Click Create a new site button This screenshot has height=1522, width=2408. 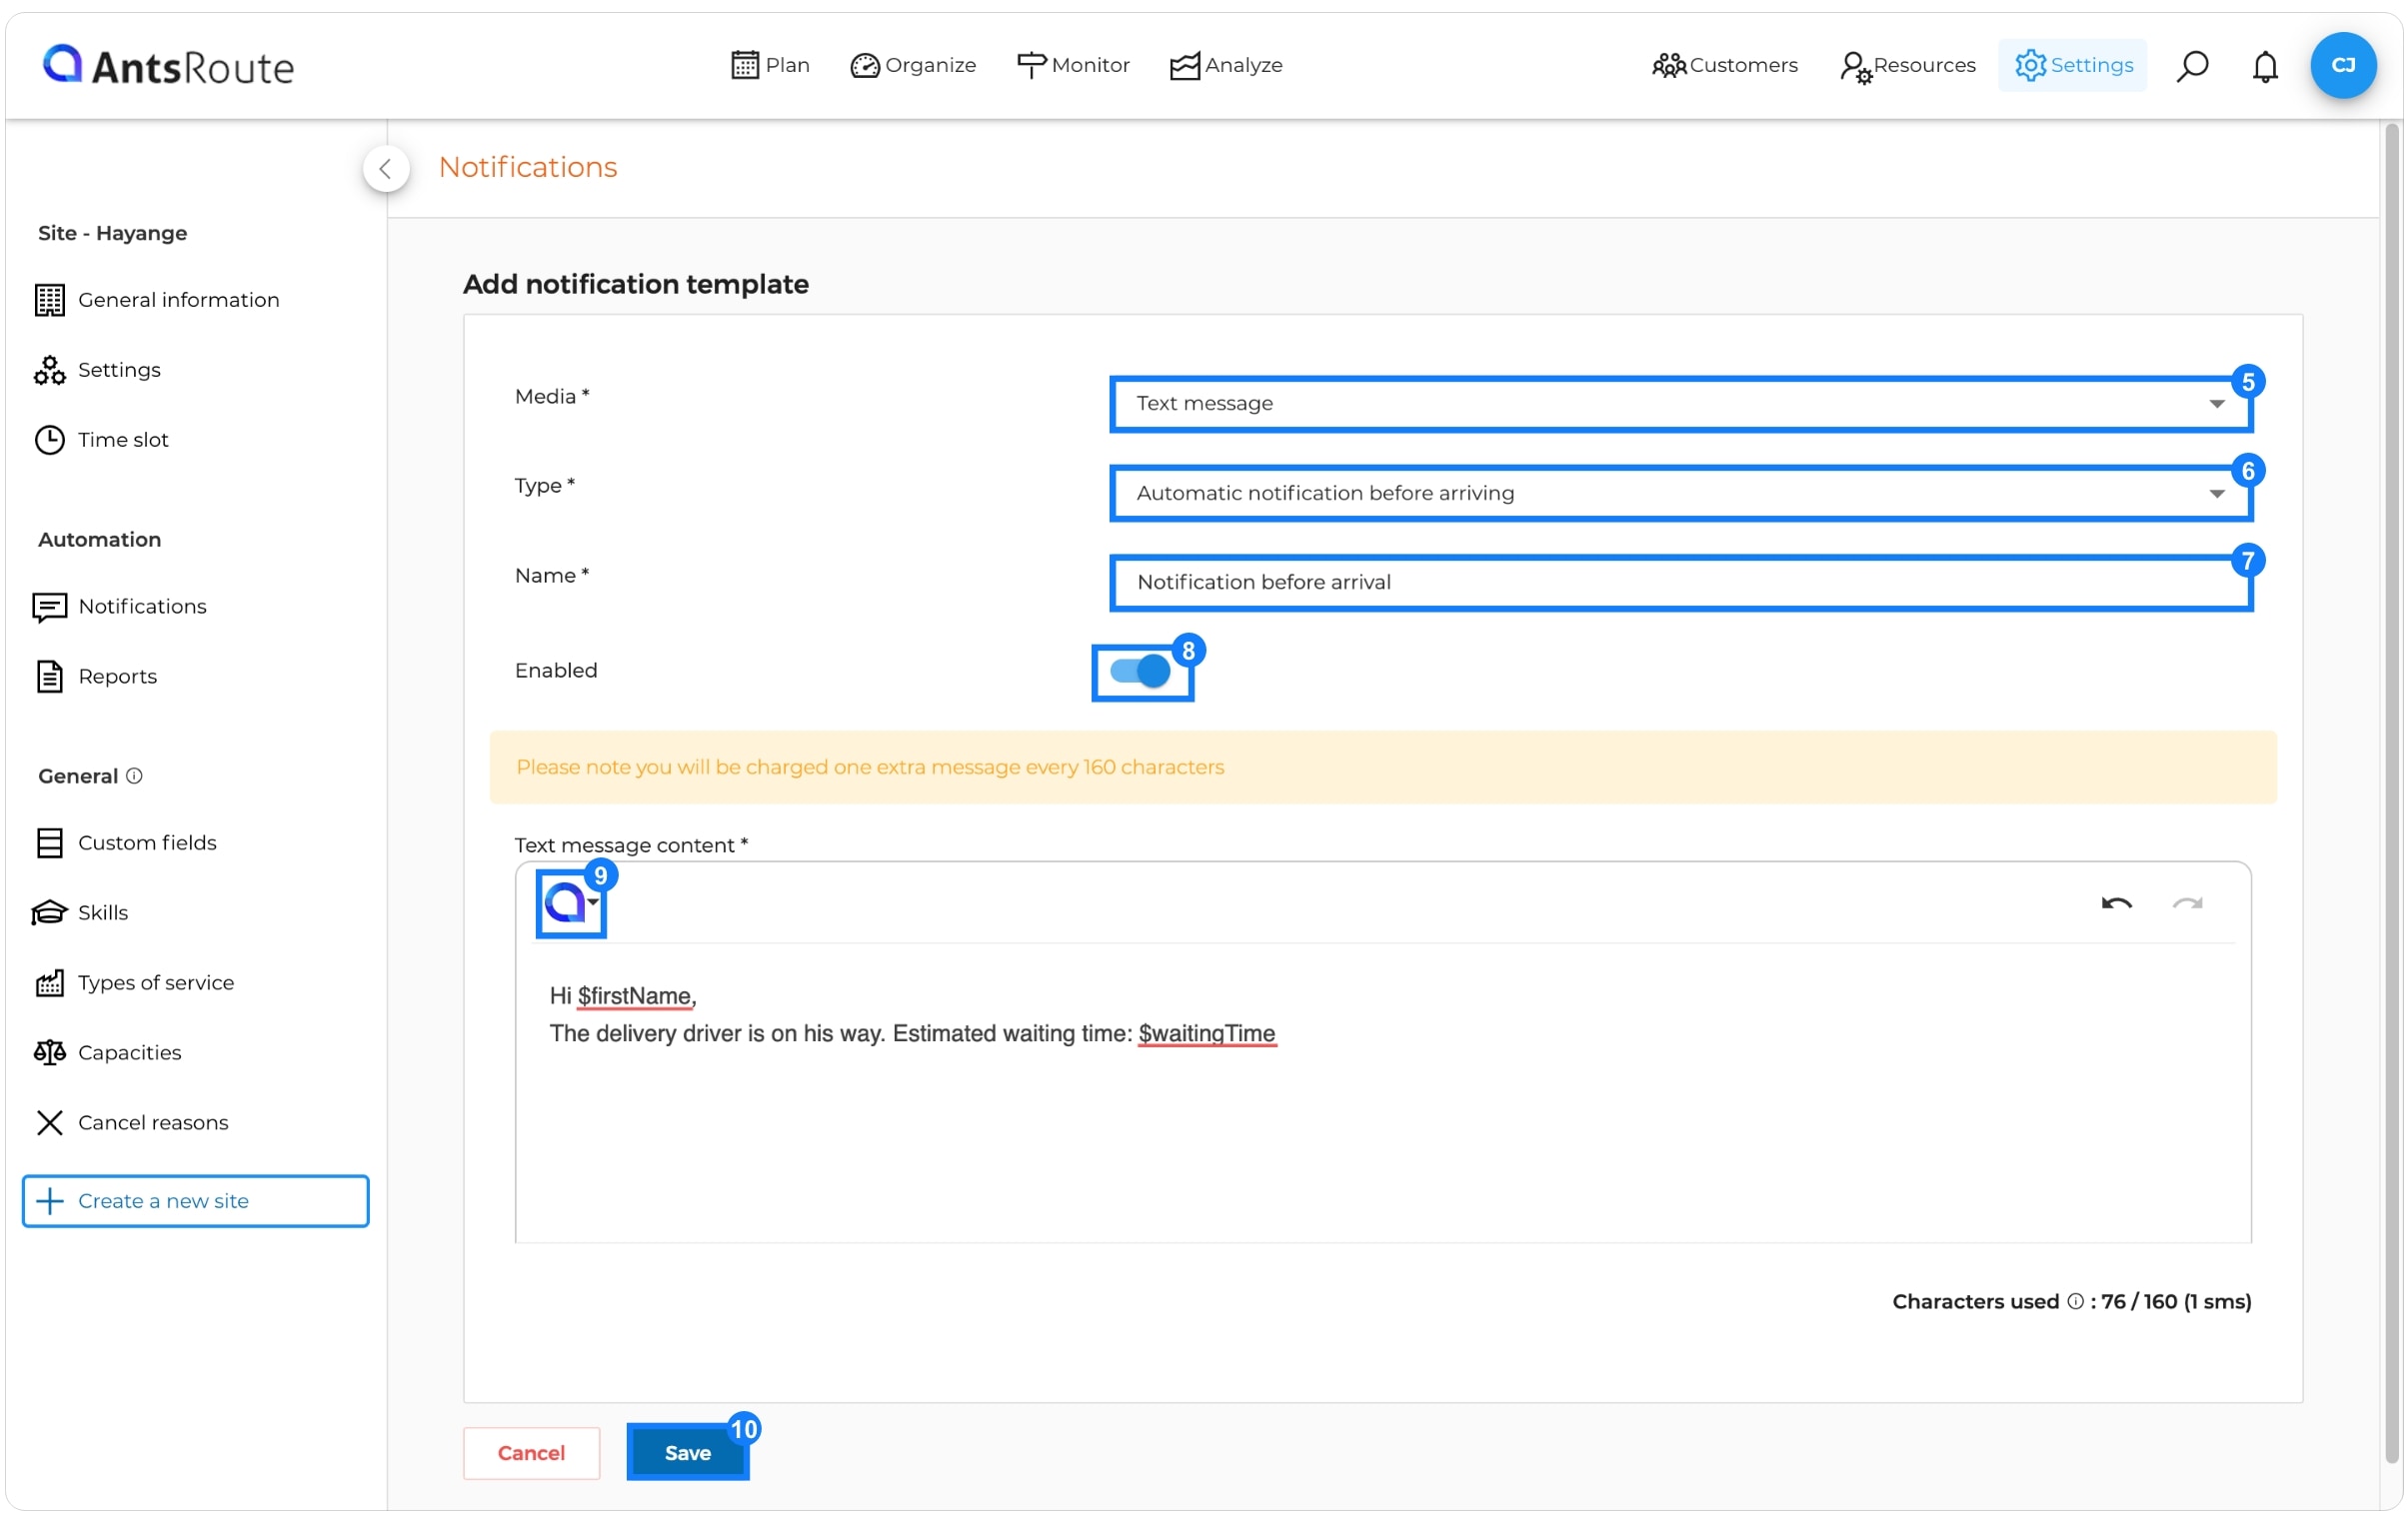195,1201
